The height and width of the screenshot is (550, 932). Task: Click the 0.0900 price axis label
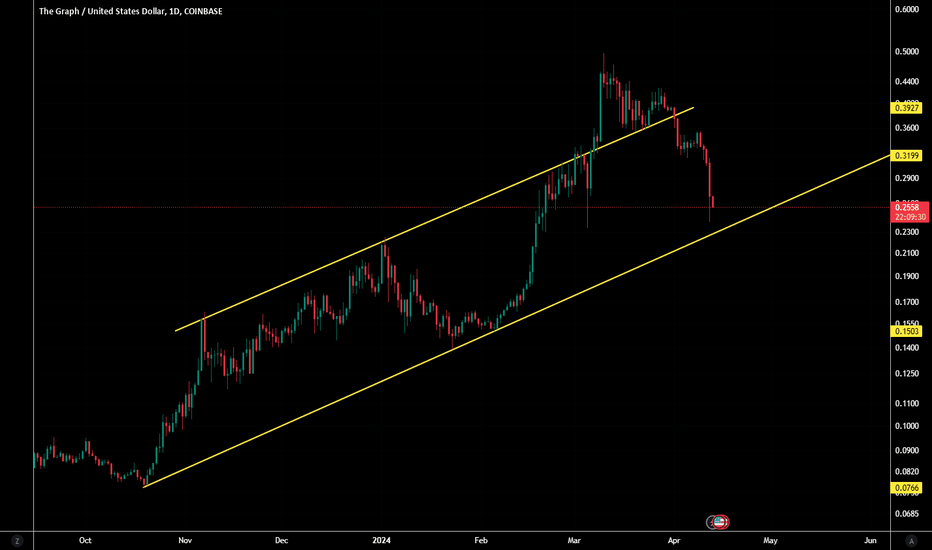[906, 451]
